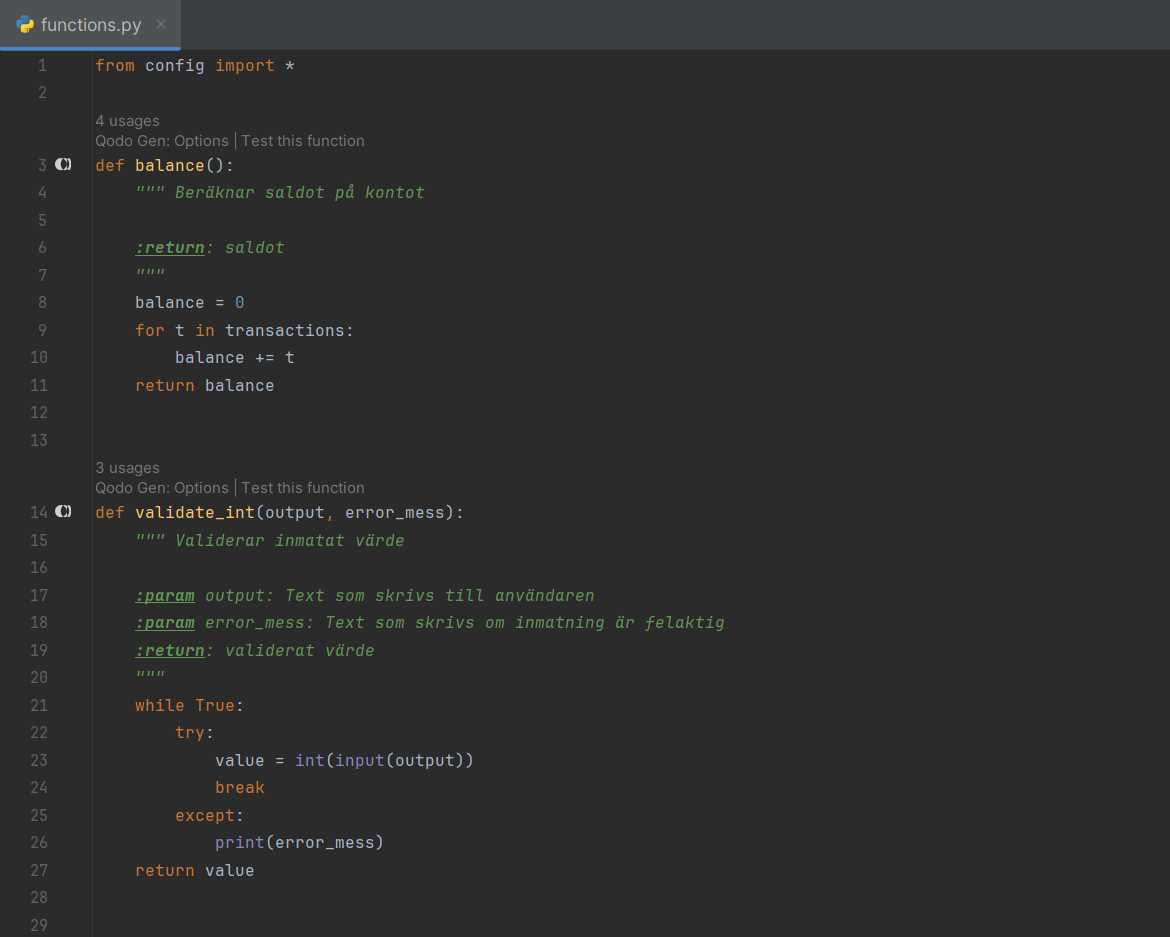Click the Python file icon on the tab
The height and width of the screenshot is (937, 1170).
coord(25,25)
